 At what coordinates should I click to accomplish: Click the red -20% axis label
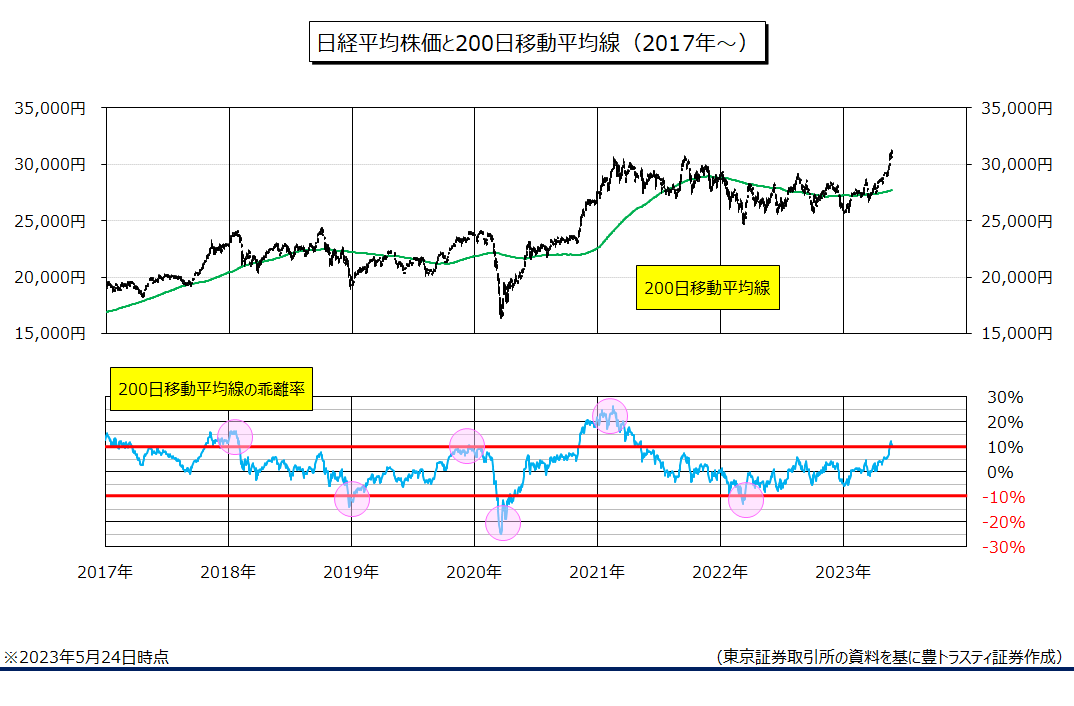coord(1003,522)
